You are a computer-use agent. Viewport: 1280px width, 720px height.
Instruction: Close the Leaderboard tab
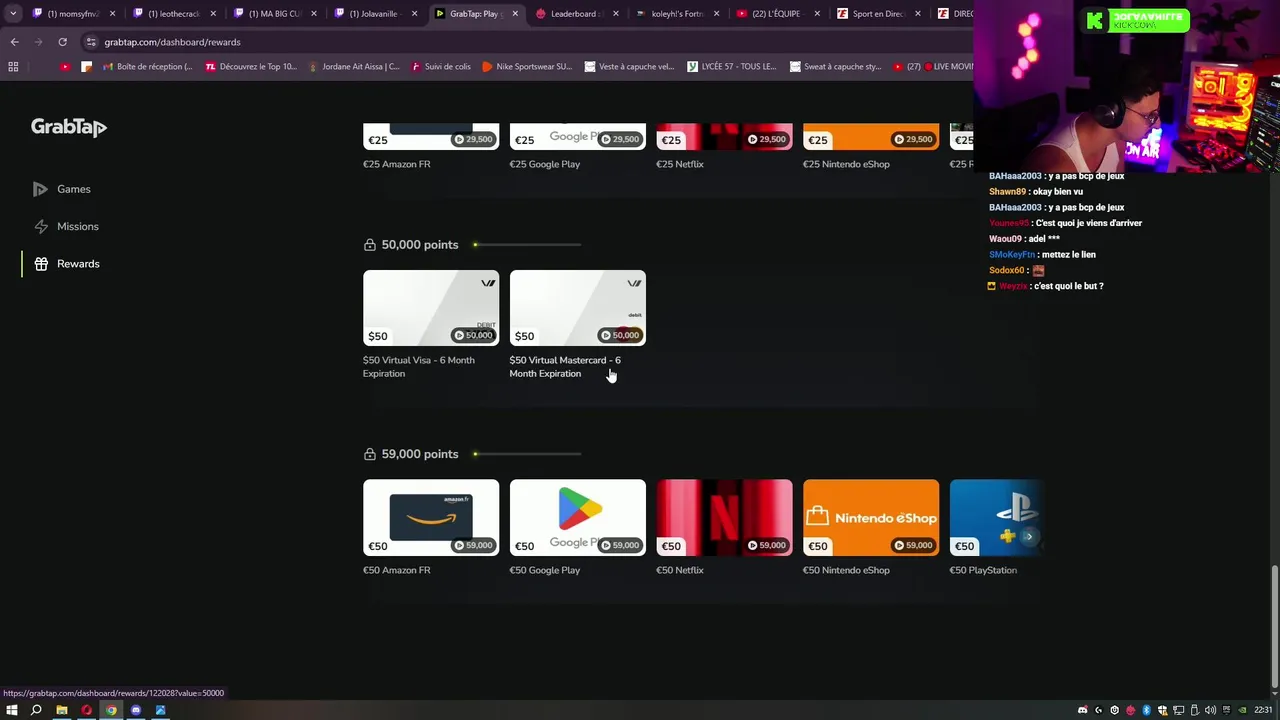click(x=616, y=14)
